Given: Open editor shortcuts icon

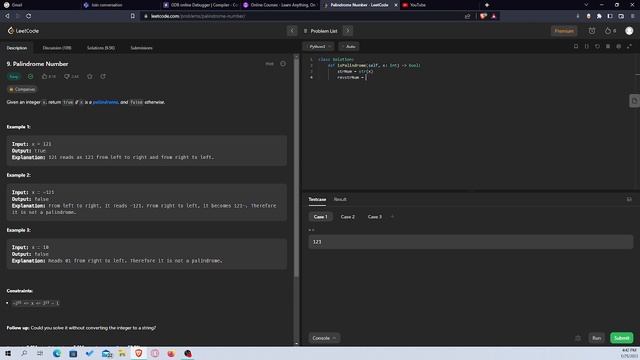Looking at the screenshot, I should tap(608, 47).
